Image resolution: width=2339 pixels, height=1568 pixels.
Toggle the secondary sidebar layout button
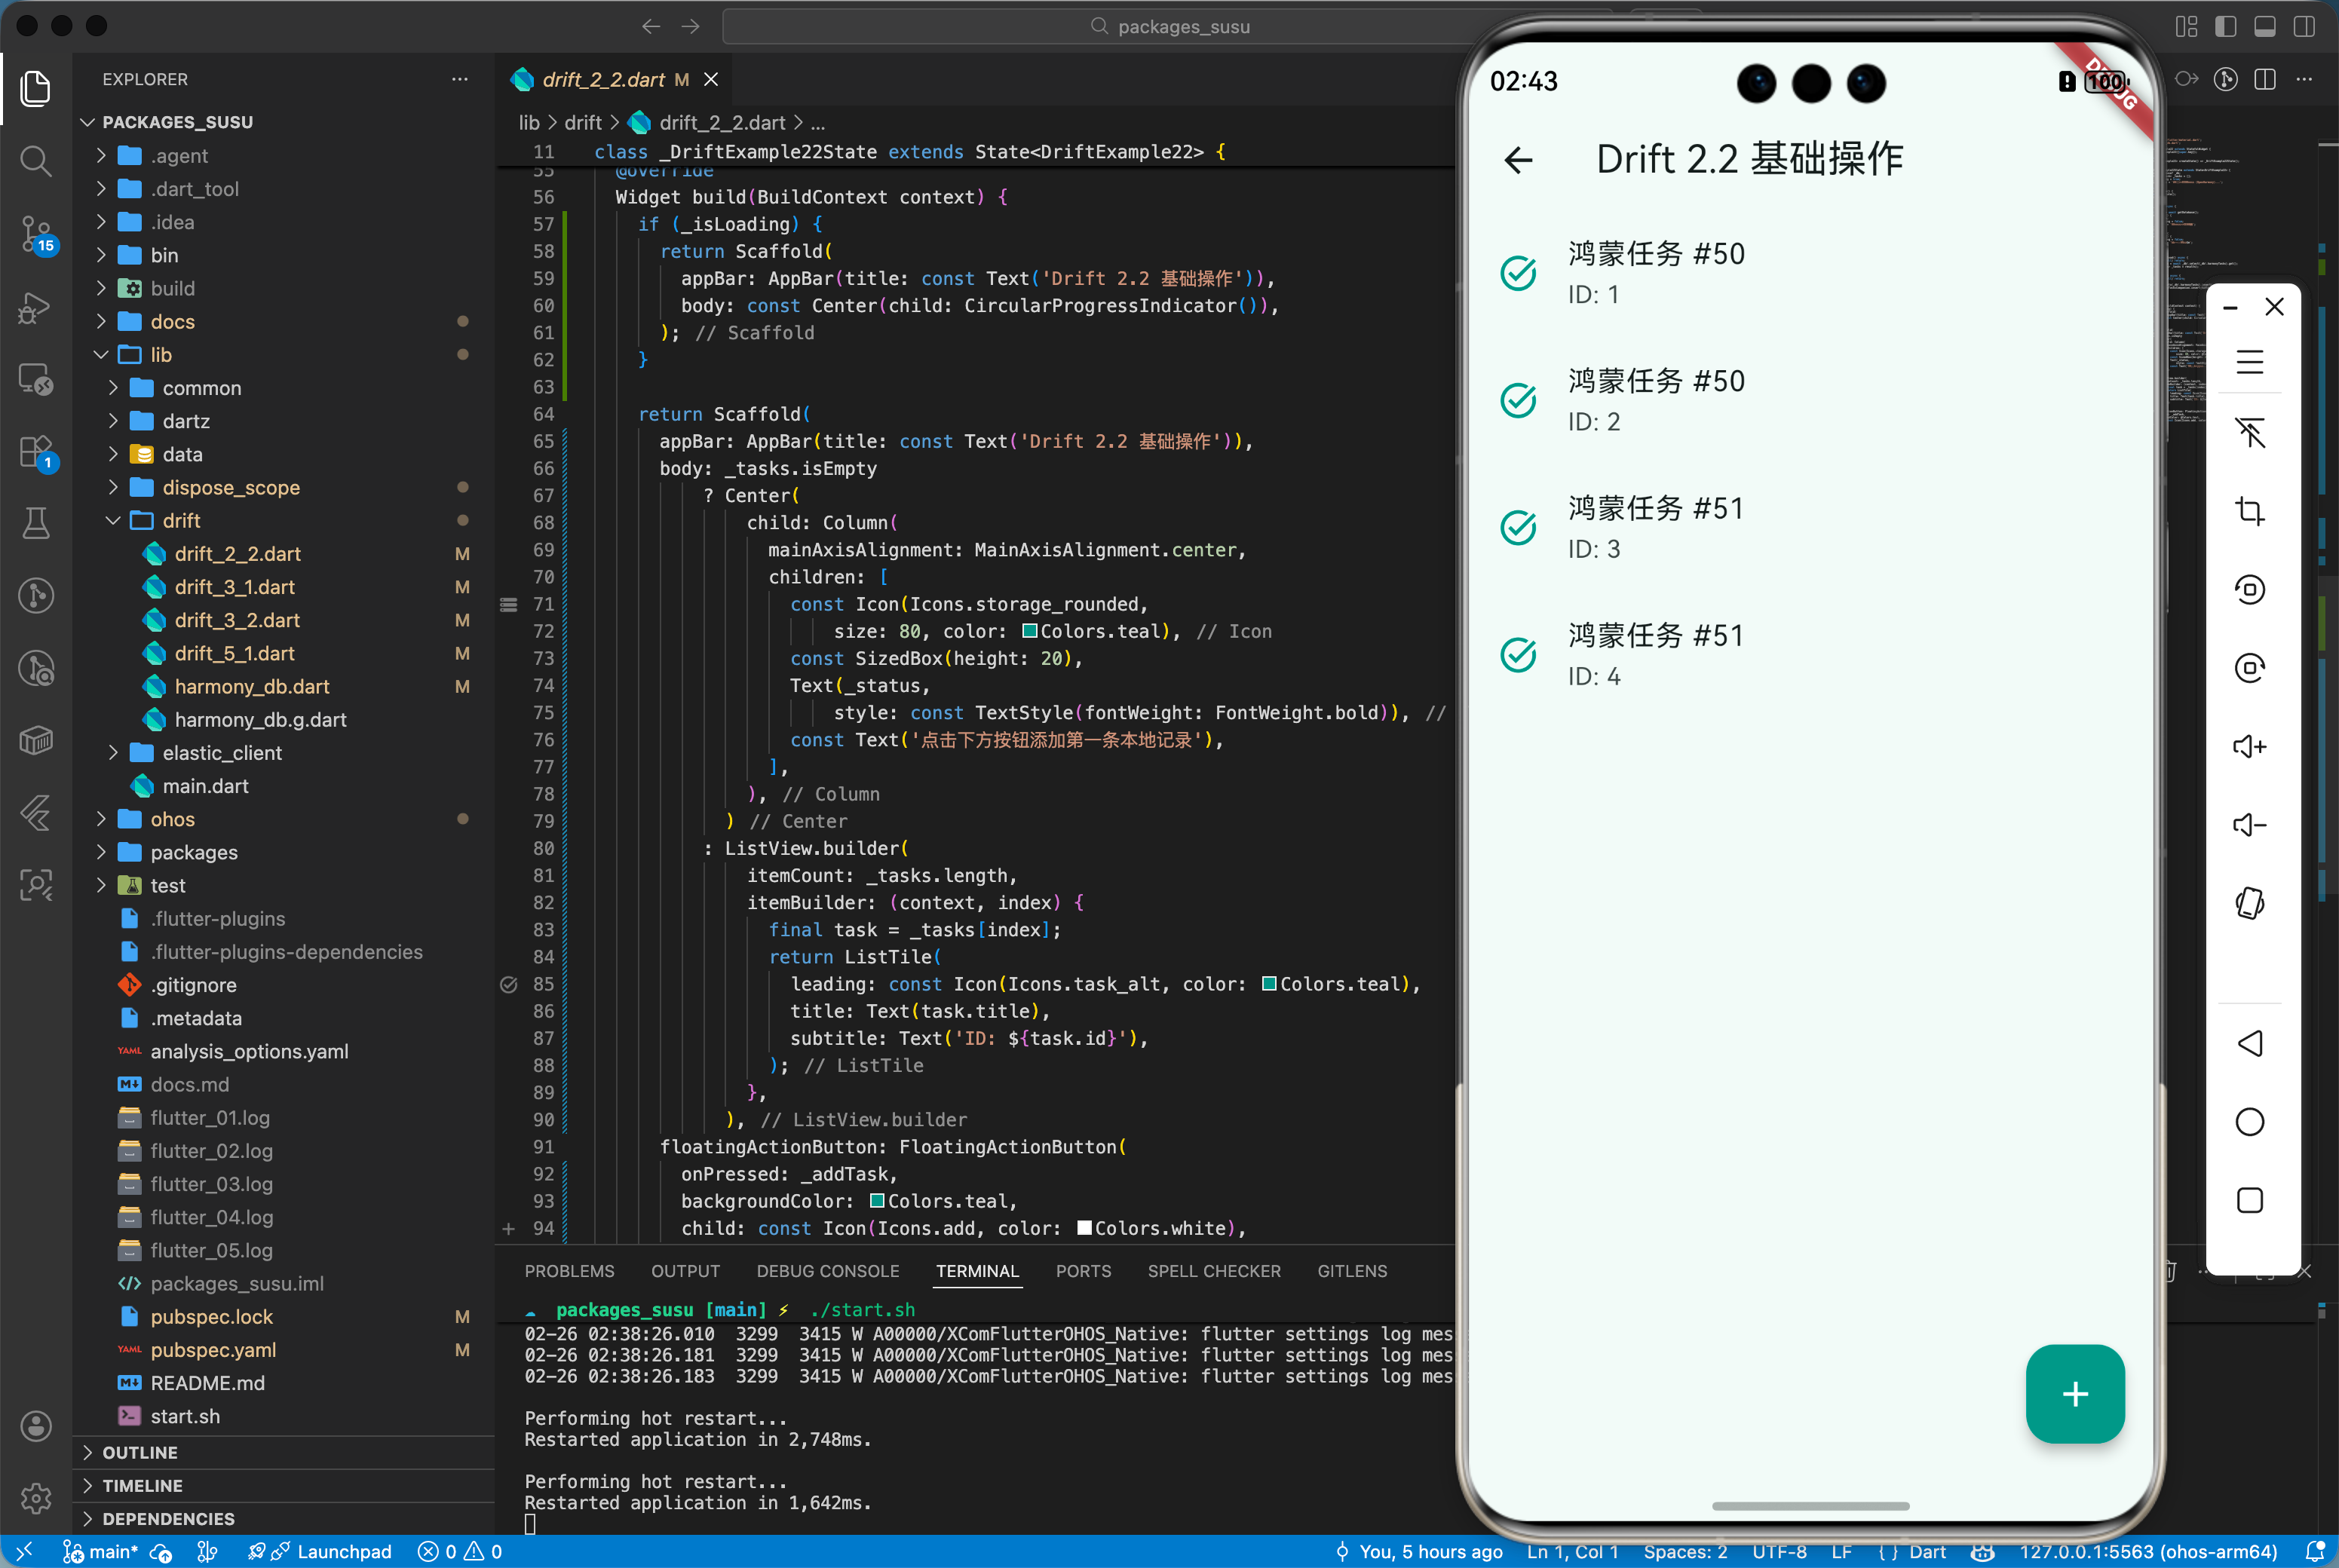[x=2303, y=27]
